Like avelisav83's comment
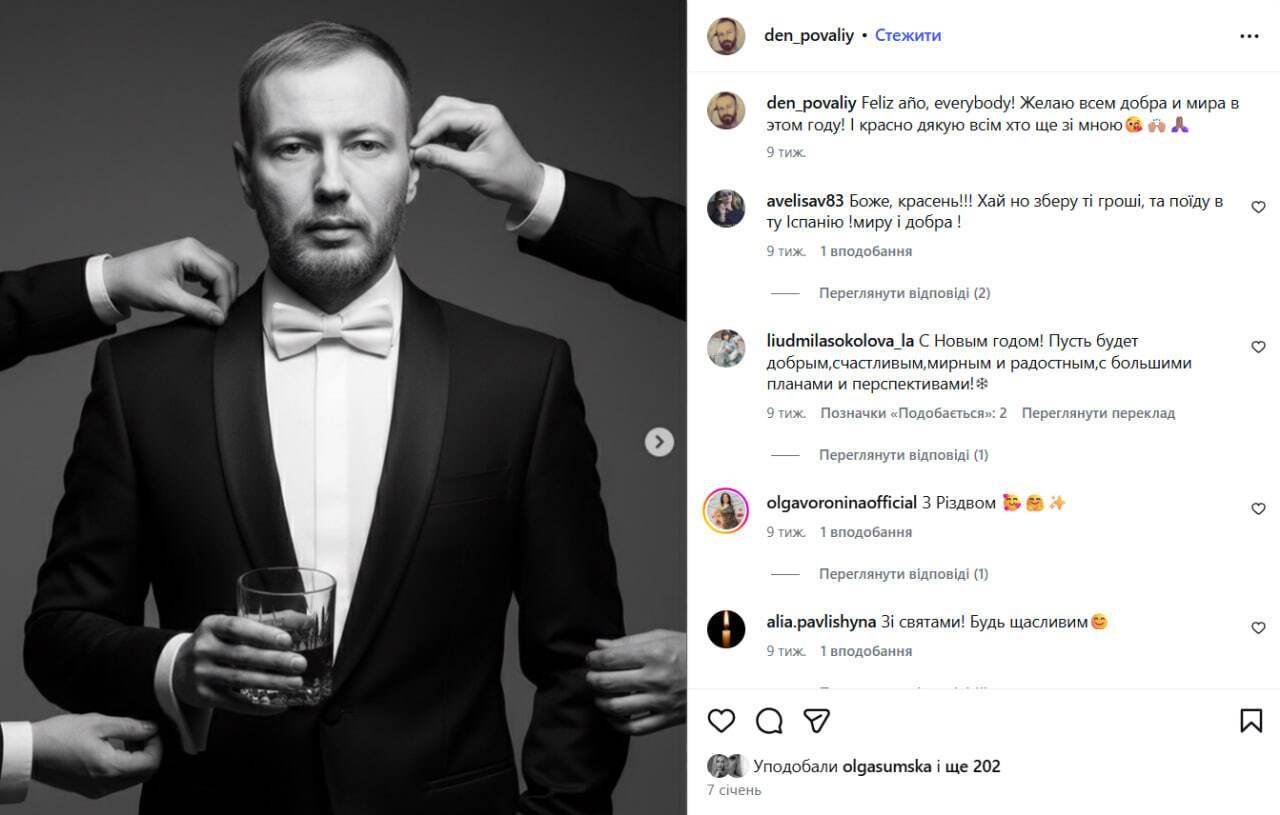This screenshot has width=1280, height=815. point(1258,207)
